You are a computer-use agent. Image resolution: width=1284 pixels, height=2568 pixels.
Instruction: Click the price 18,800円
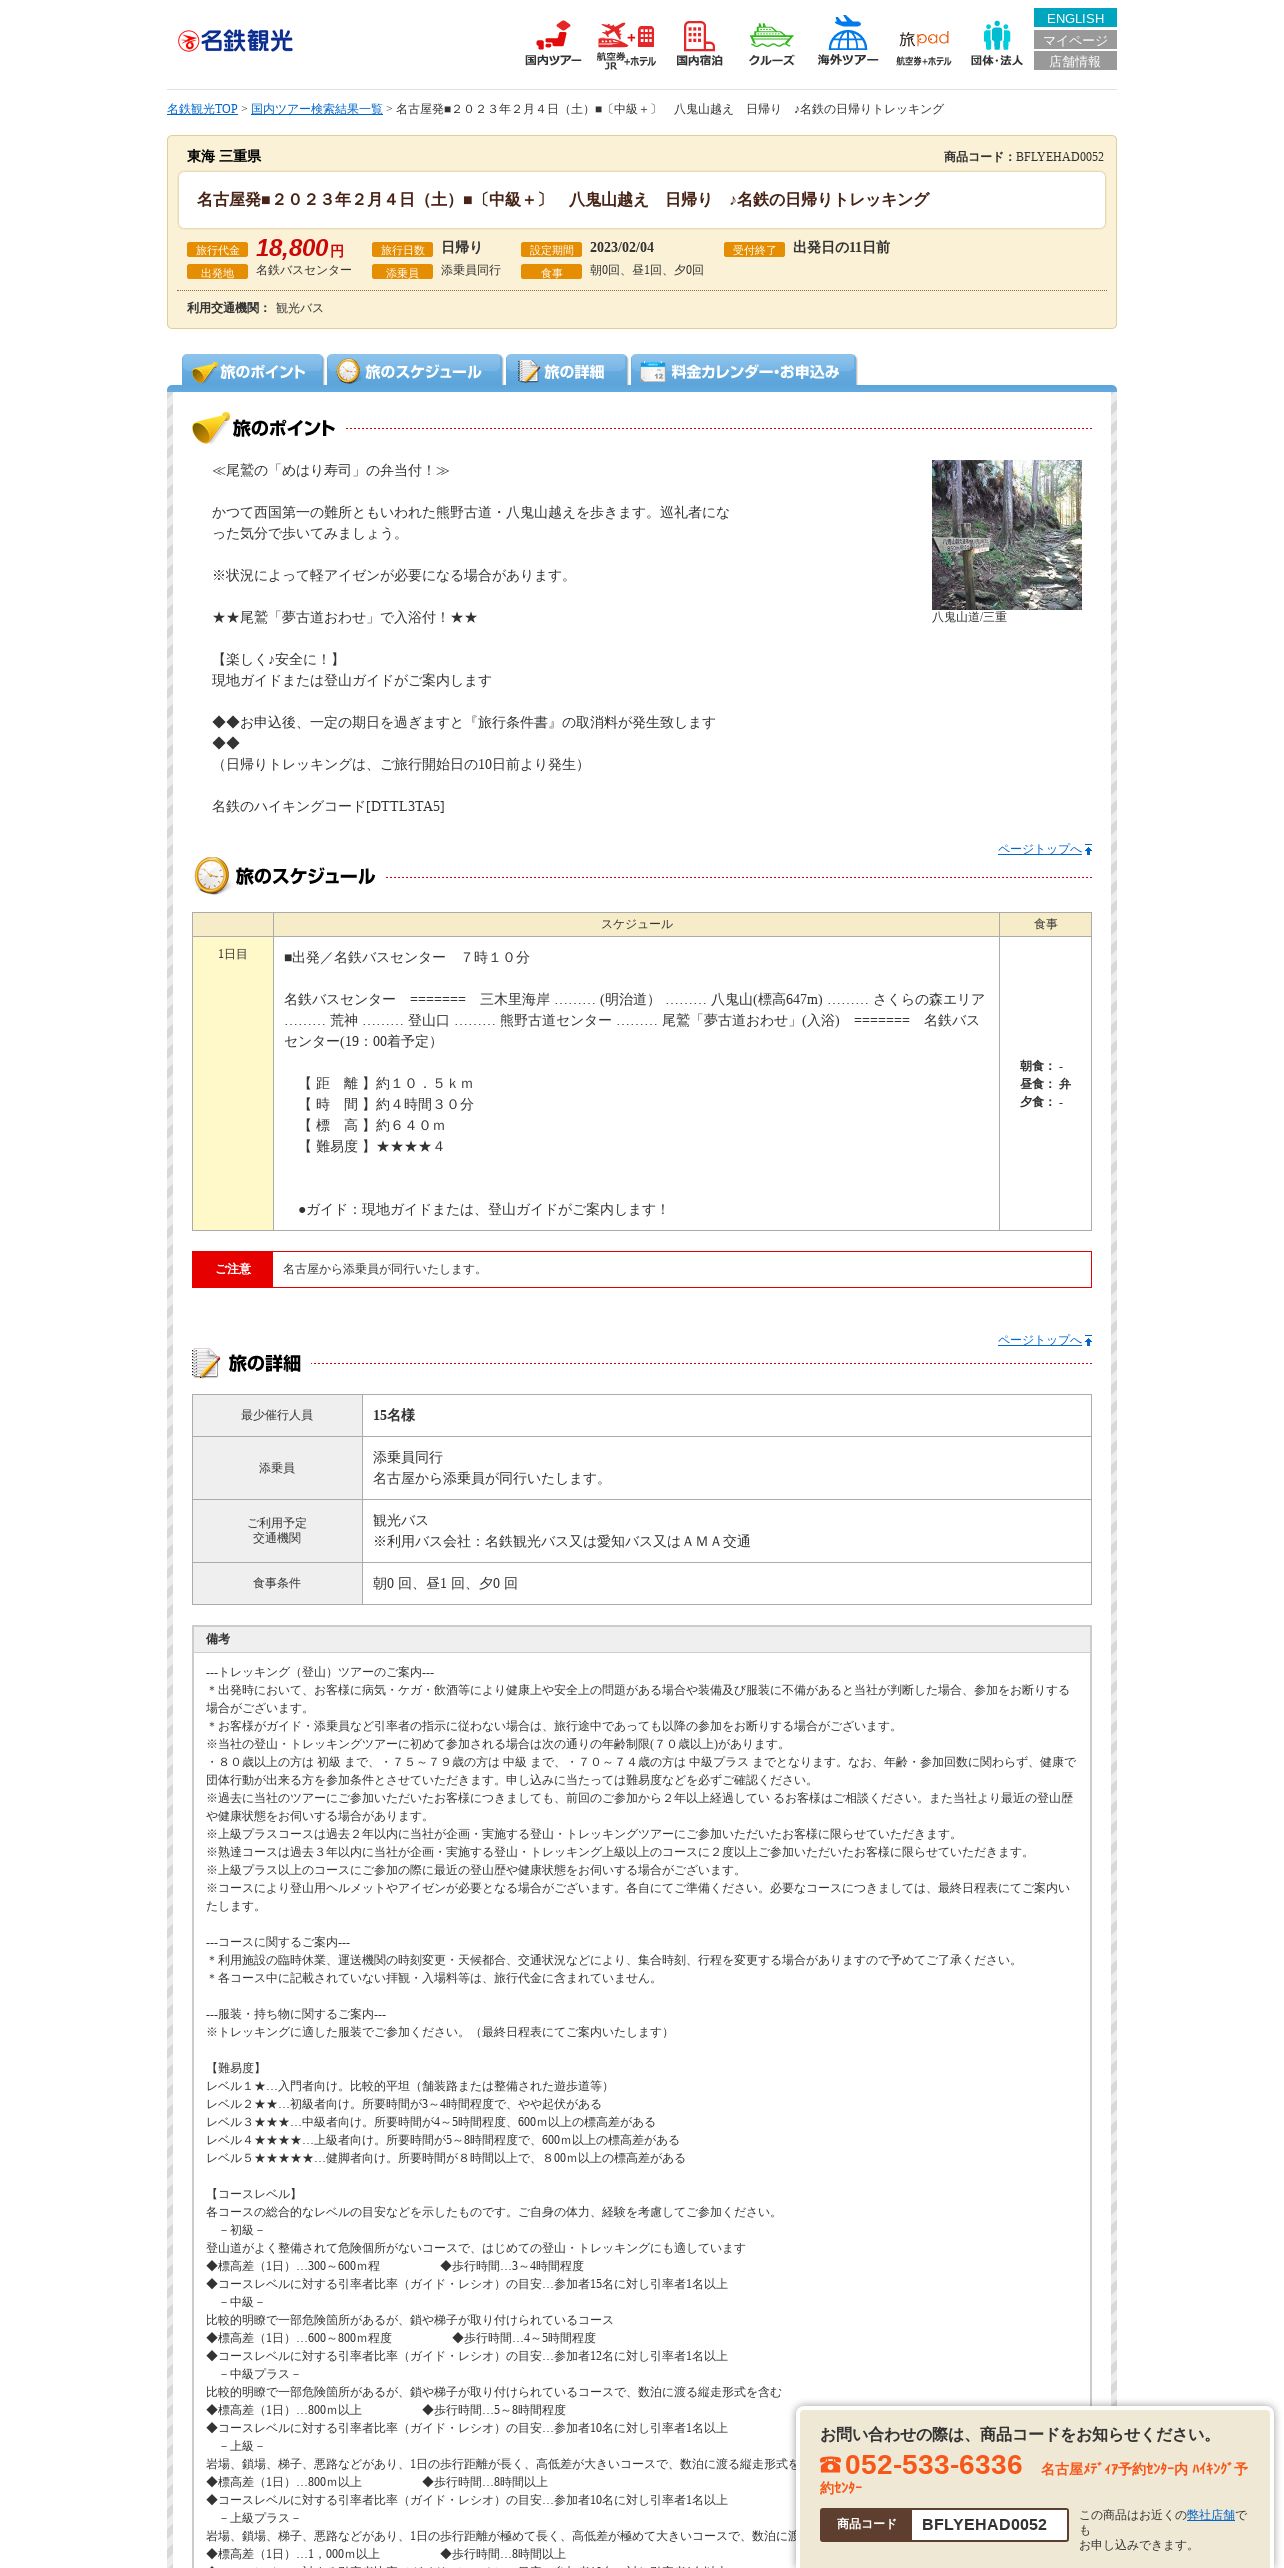[x=299, y=248]
